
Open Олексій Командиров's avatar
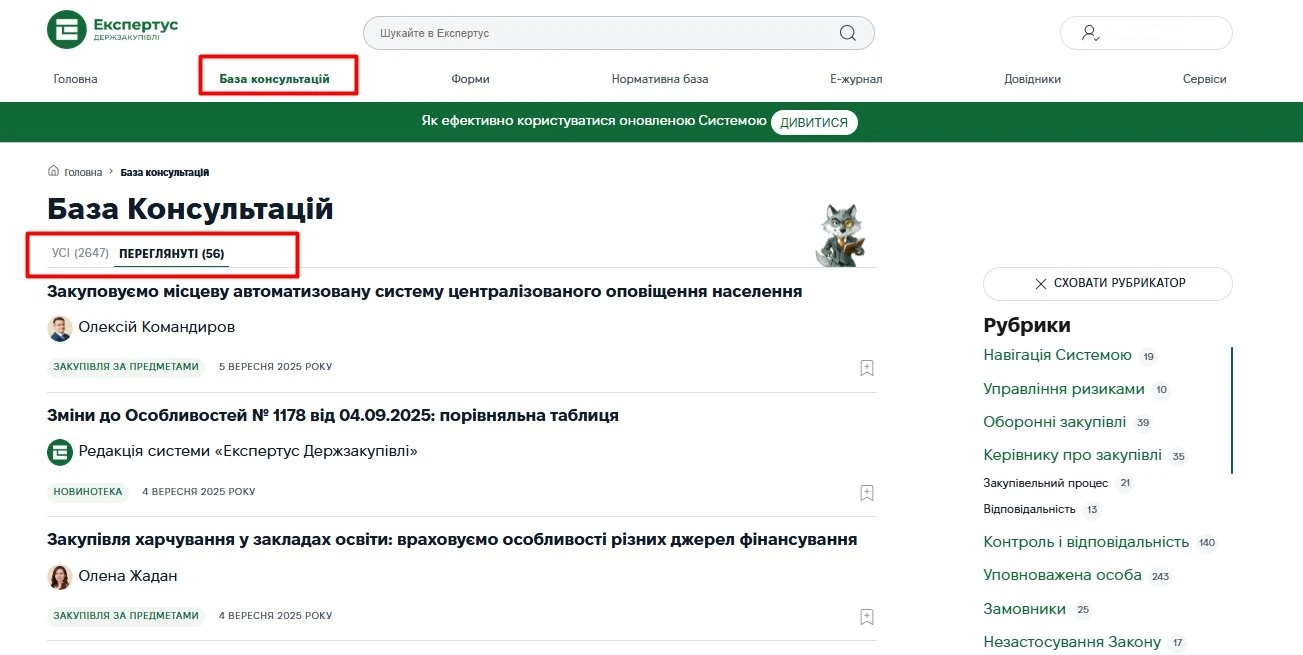pos(60,328)
